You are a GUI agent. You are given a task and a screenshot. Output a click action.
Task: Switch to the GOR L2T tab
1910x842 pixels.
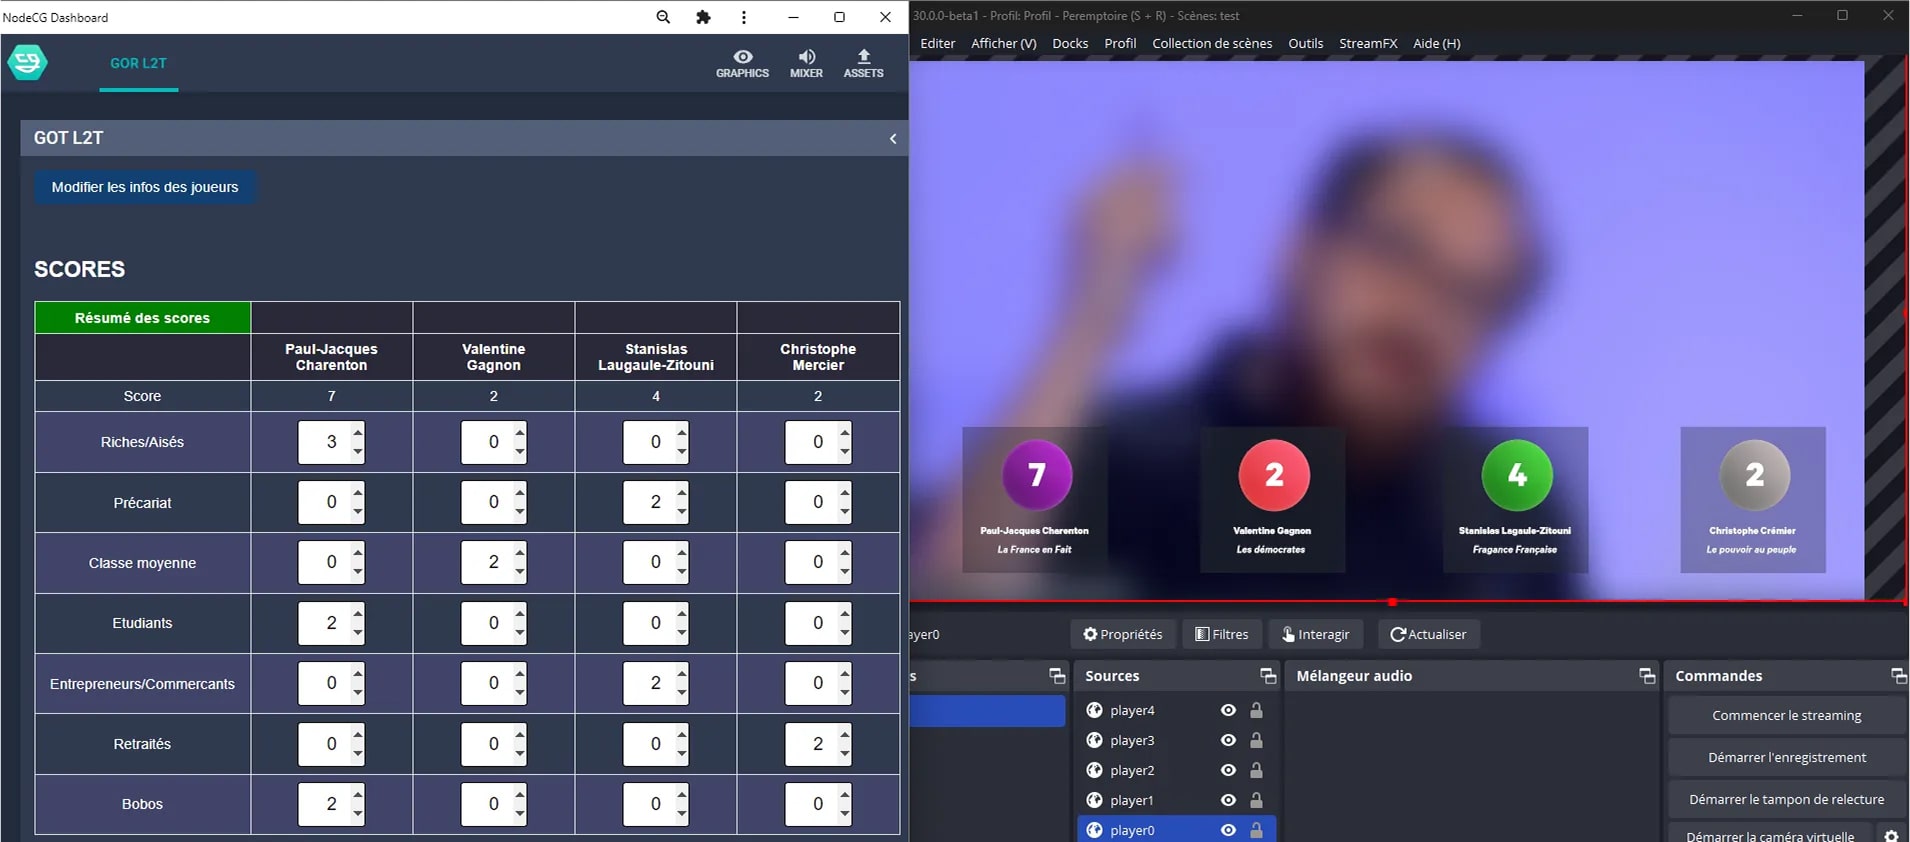point(138,63)
